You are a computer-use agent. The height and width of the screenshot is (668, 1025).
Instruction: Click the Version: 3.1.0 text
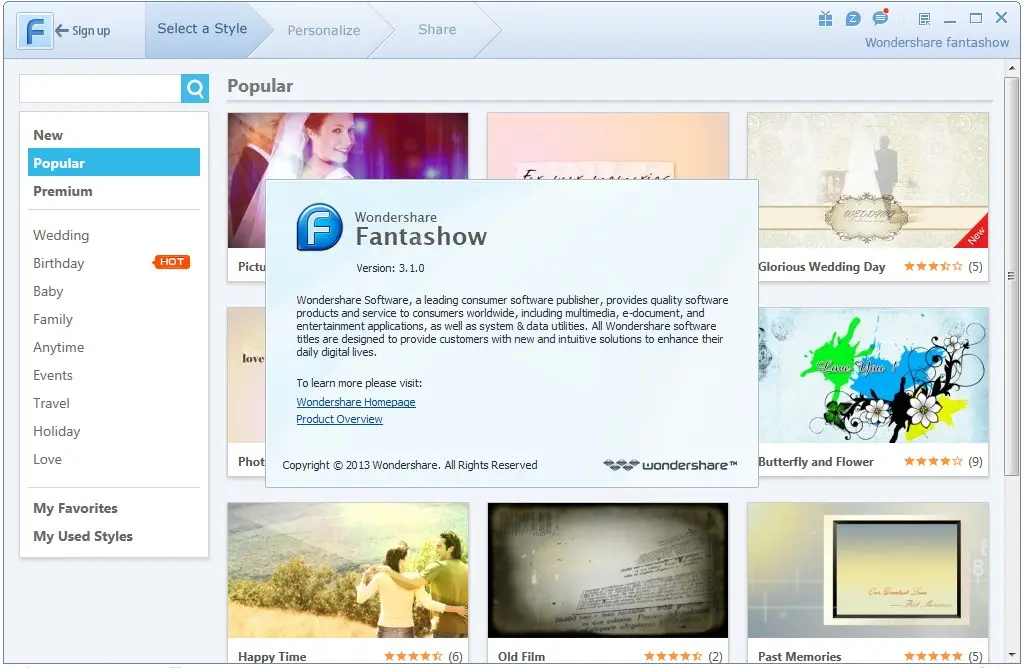[x=390, y=268]
